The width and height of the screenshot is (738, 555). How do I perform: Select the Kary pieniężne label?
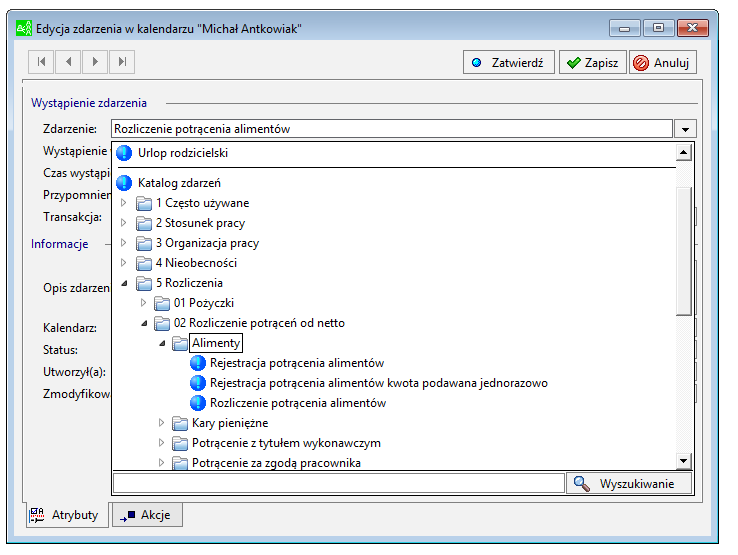click(230, 423)
